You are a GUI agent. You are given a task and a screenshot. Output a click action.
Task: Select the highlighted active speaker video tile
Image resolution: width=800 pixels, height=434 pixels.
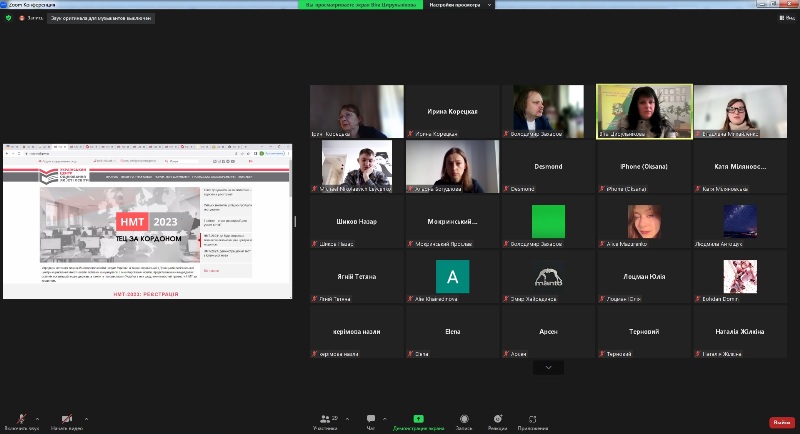(x=644, y=112)
